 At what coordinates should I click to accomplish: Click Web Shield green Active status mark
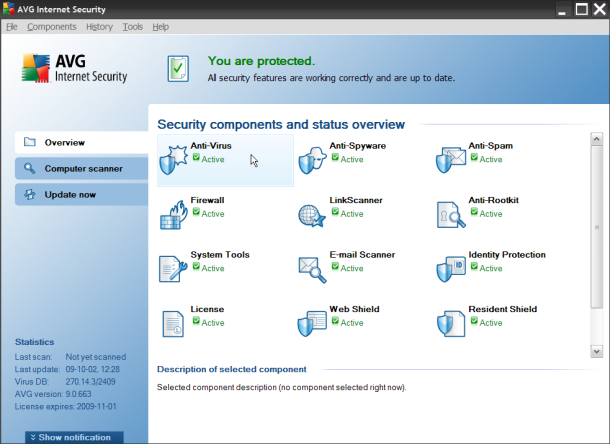click(335, 321)
